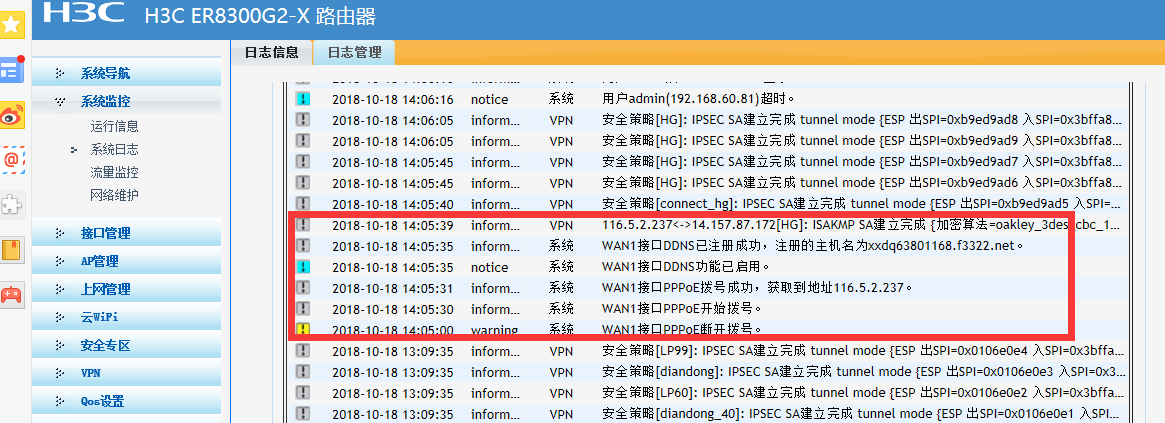Click info icon for diandong_40 IPSEC row
This screenshot has height=423, width=1165.
click(302, 413)
